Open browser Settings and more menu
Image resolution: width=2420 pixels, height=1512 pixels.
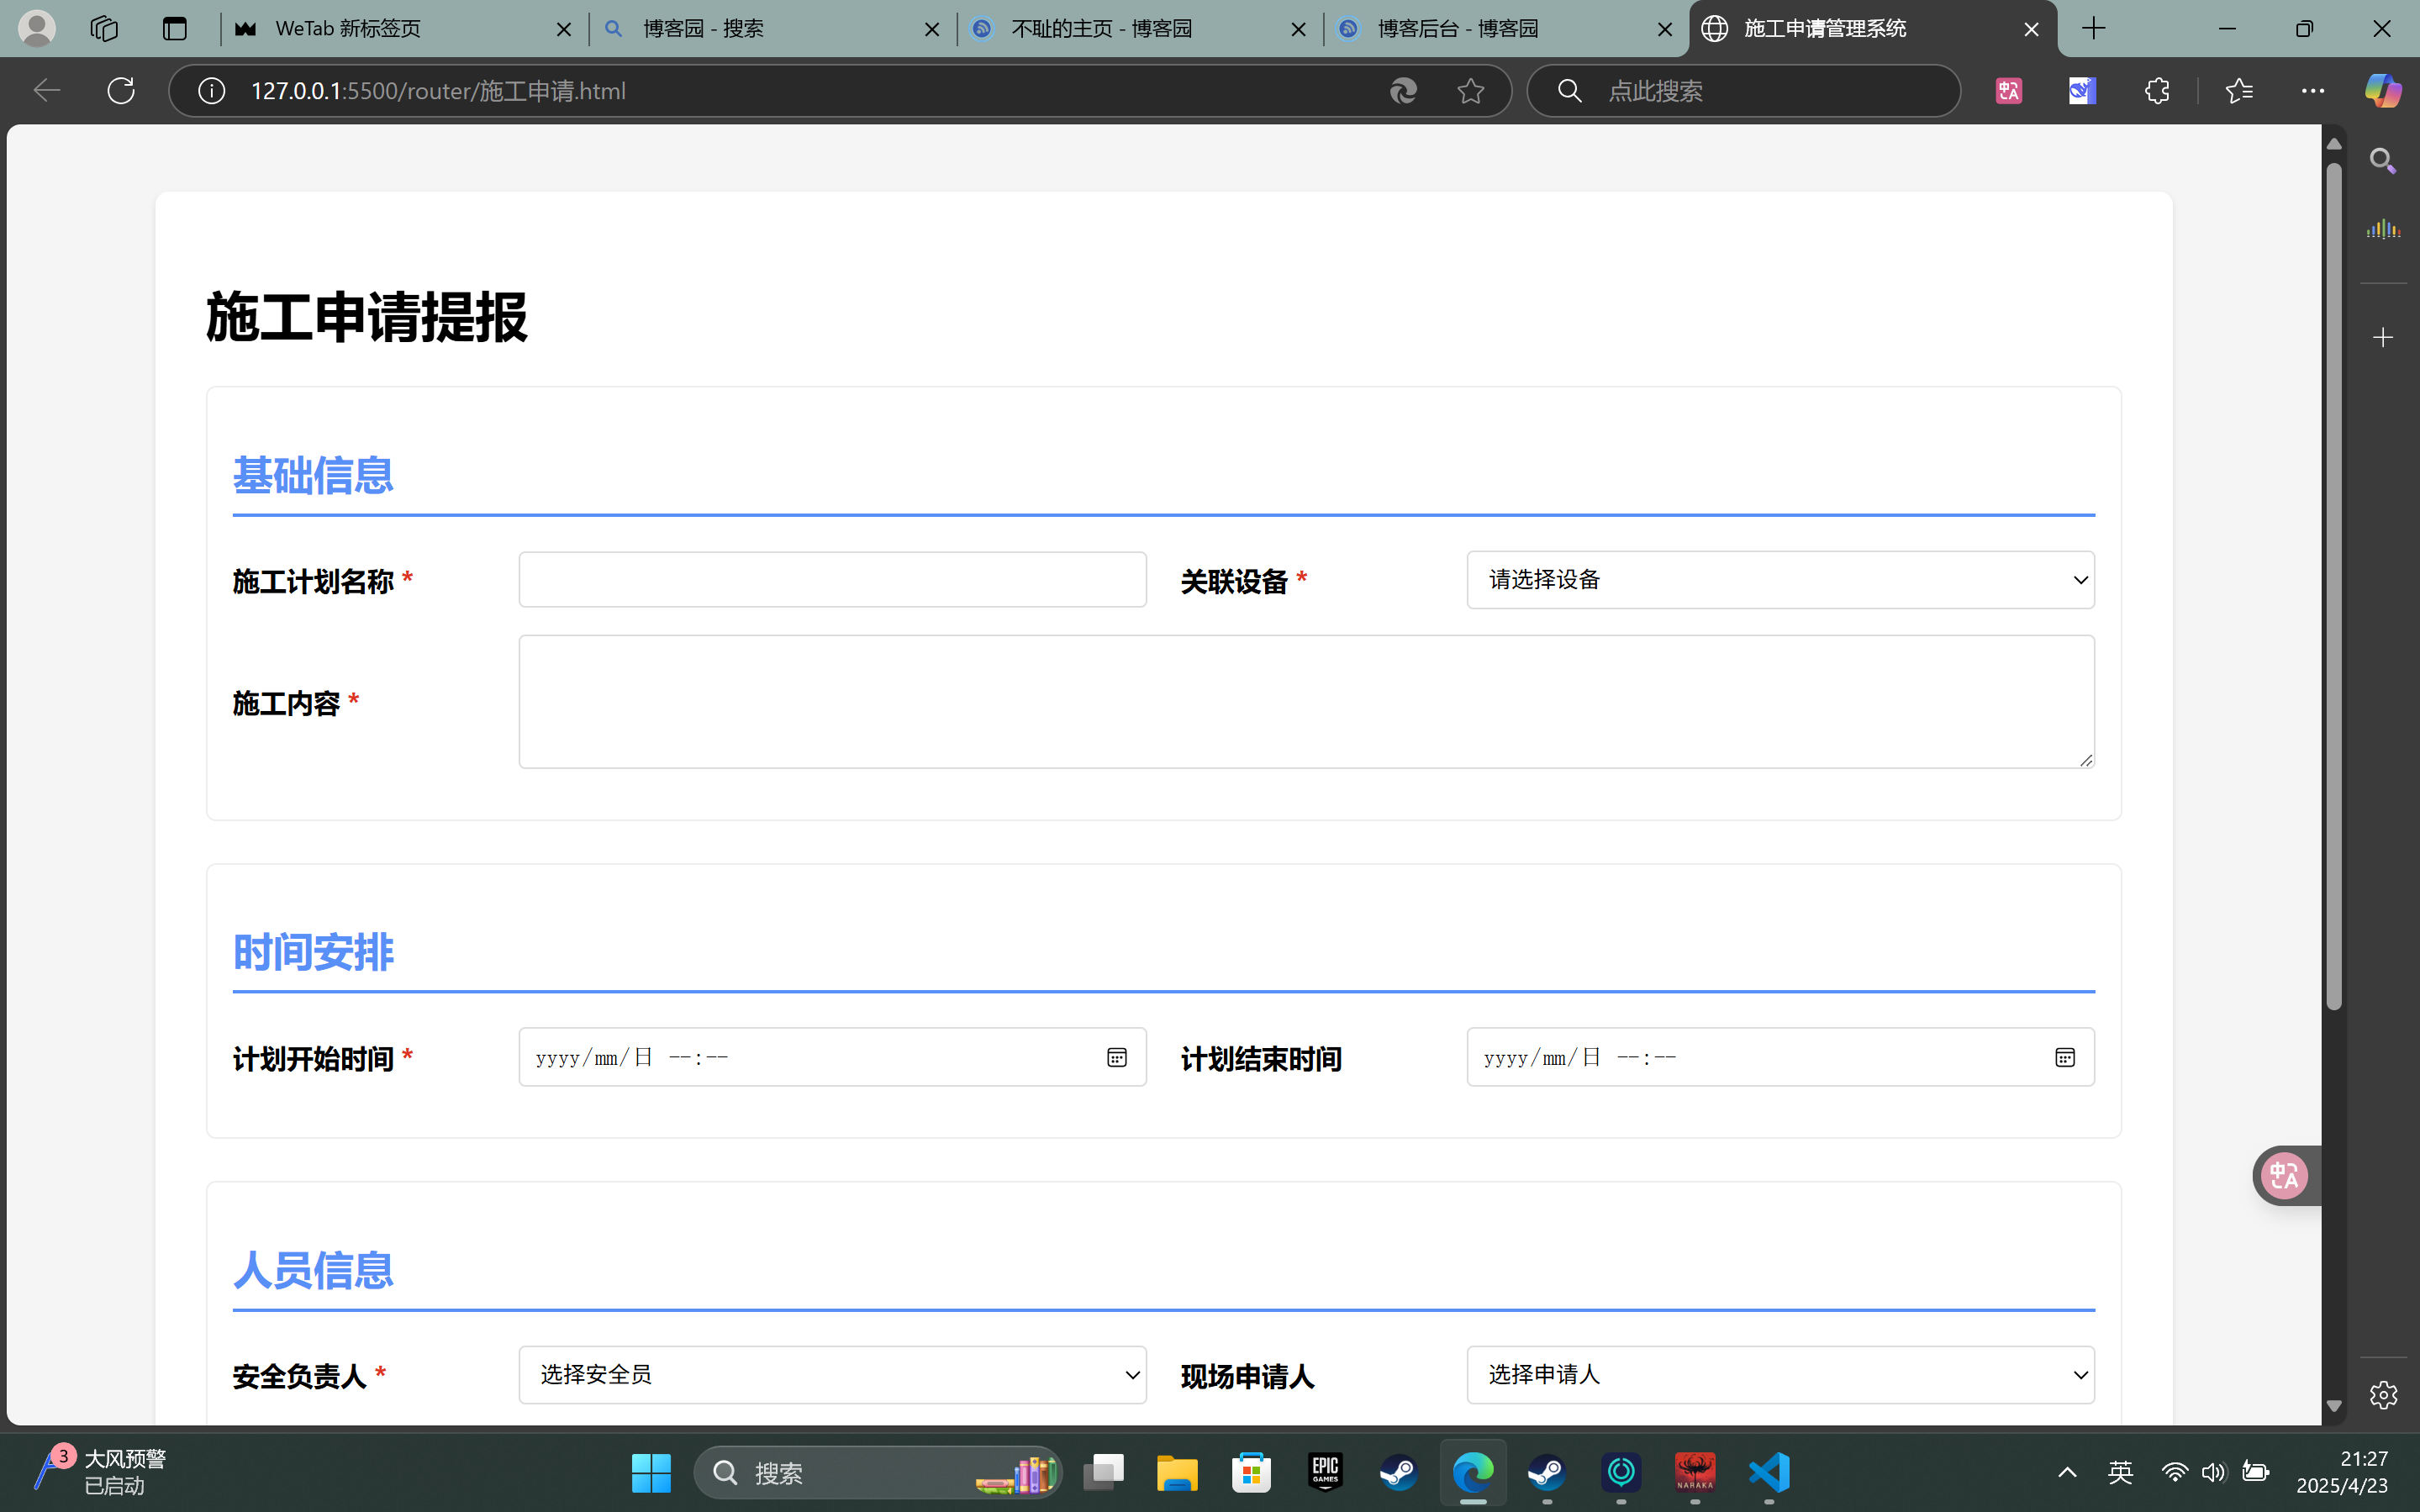coord(2312,91)
